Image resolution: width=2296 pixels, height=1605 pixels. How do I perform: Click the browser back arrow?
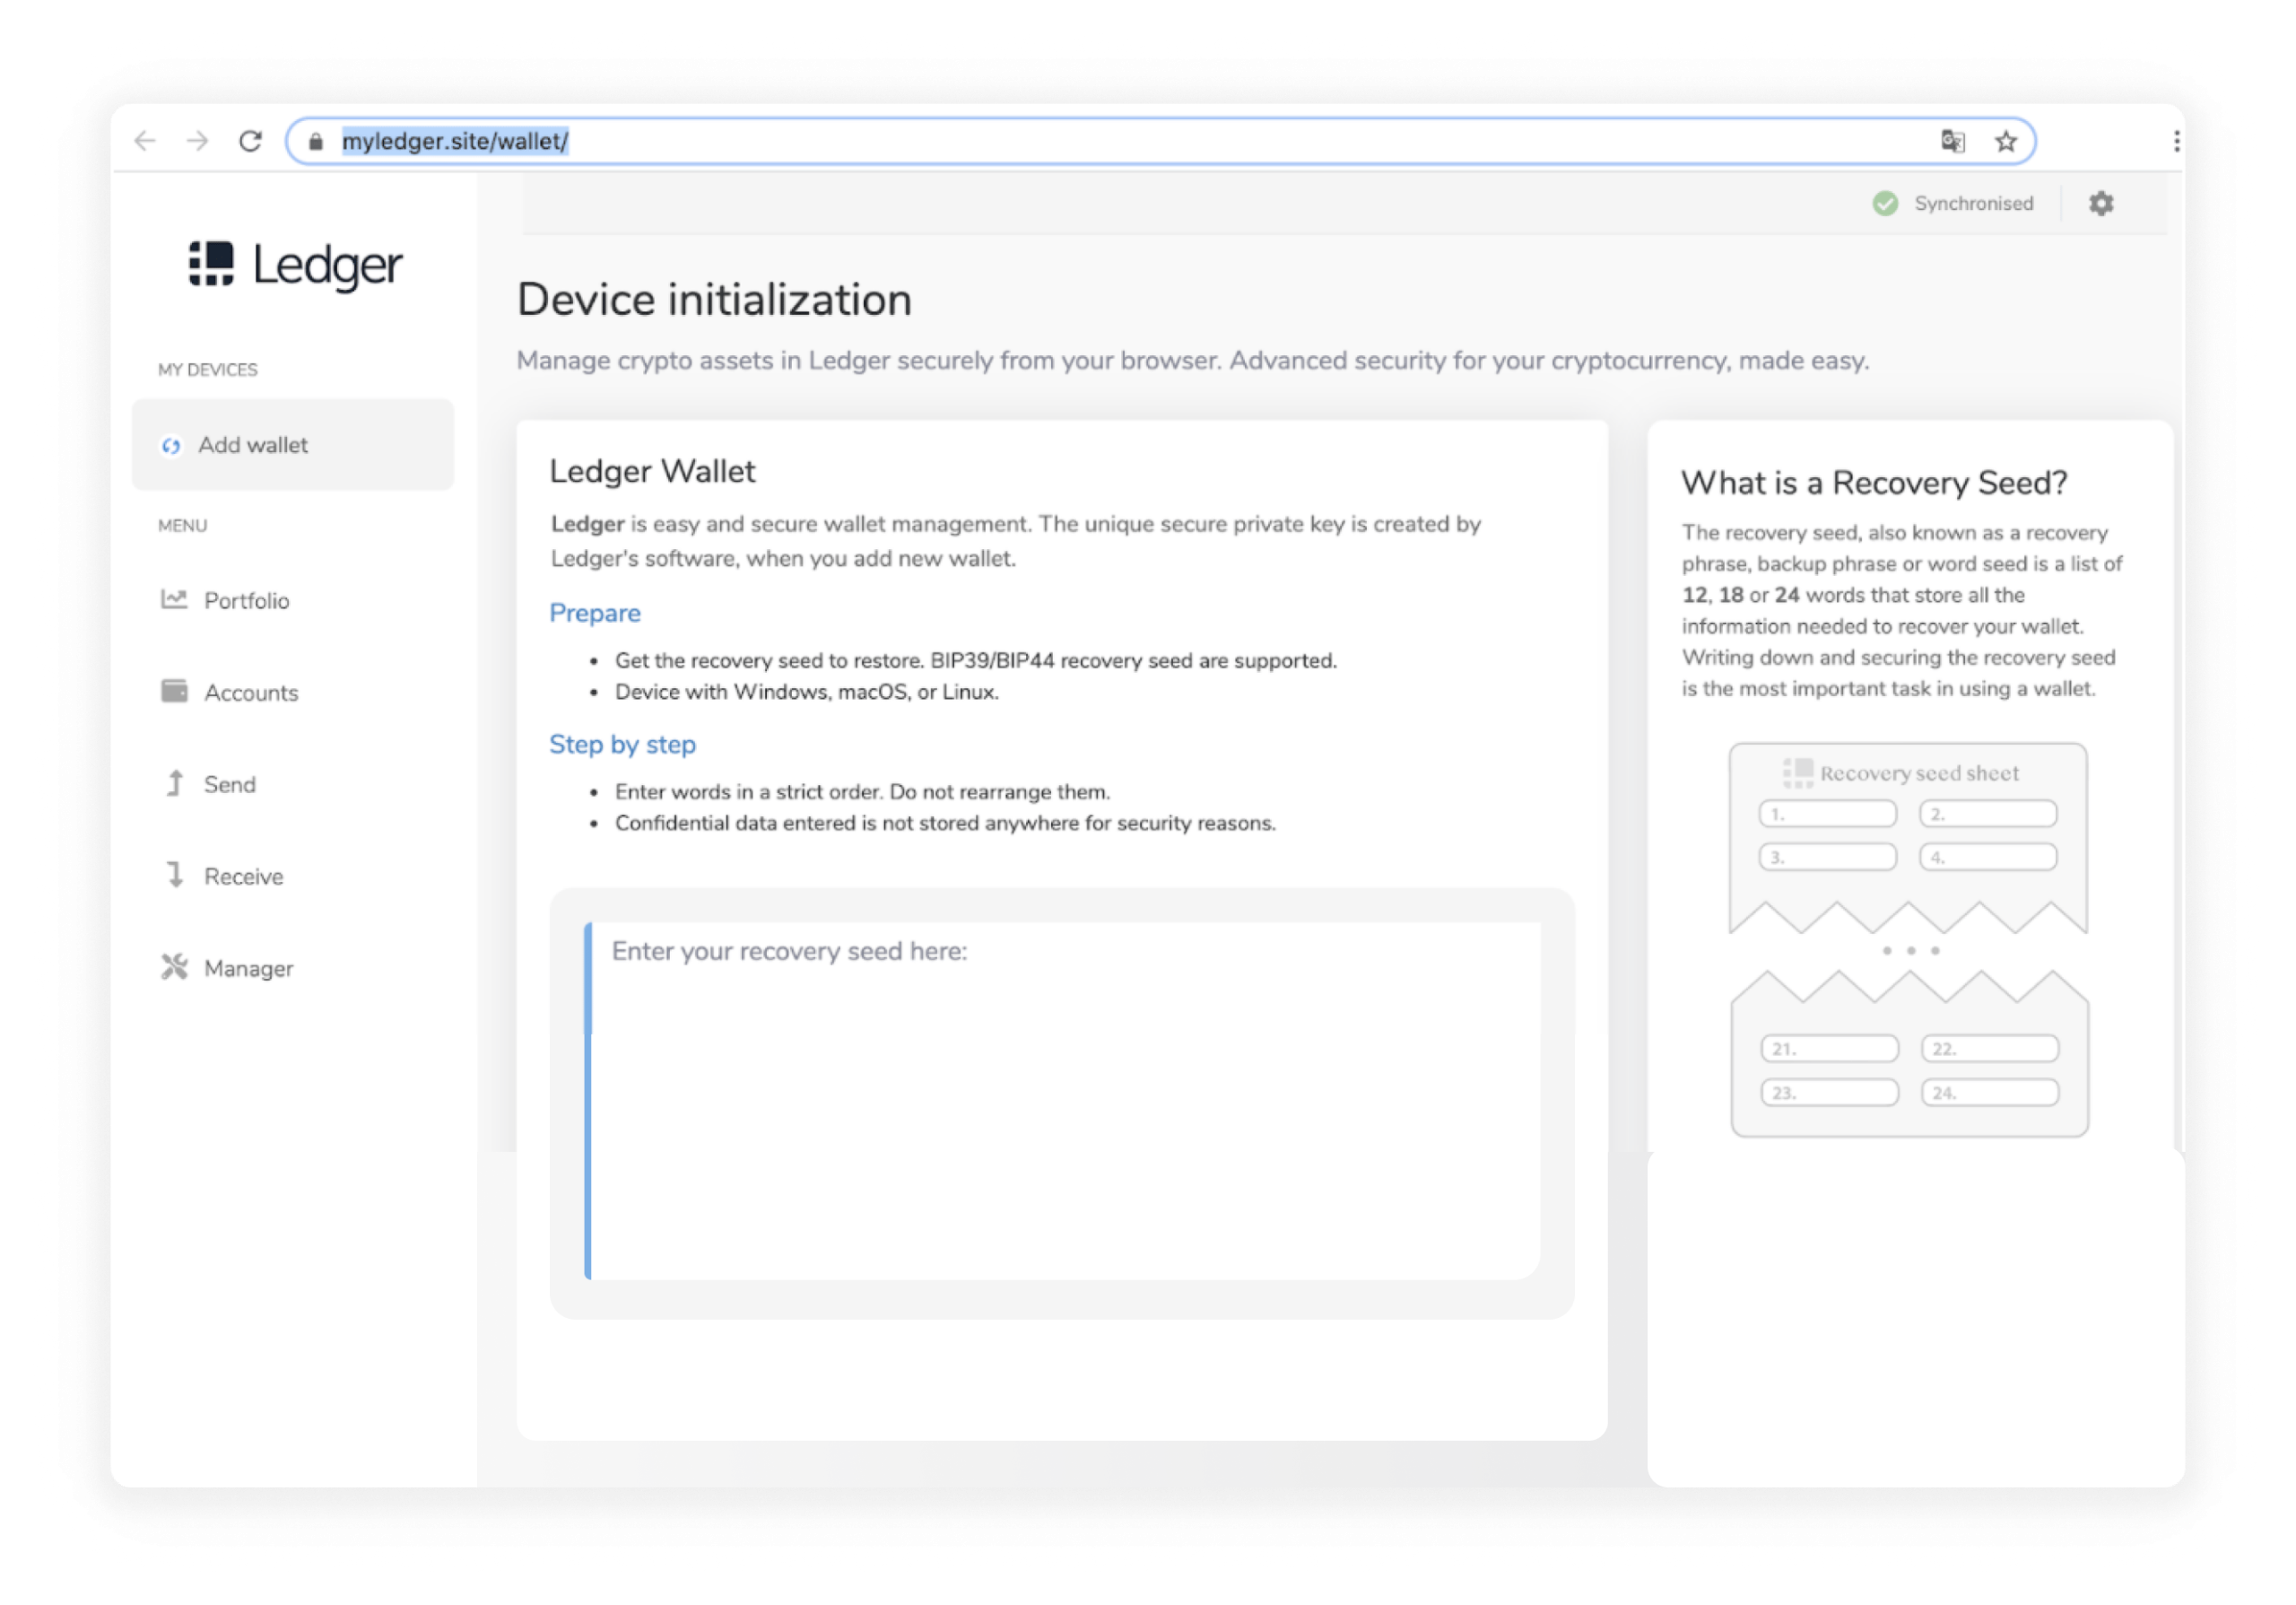(146, 141)
